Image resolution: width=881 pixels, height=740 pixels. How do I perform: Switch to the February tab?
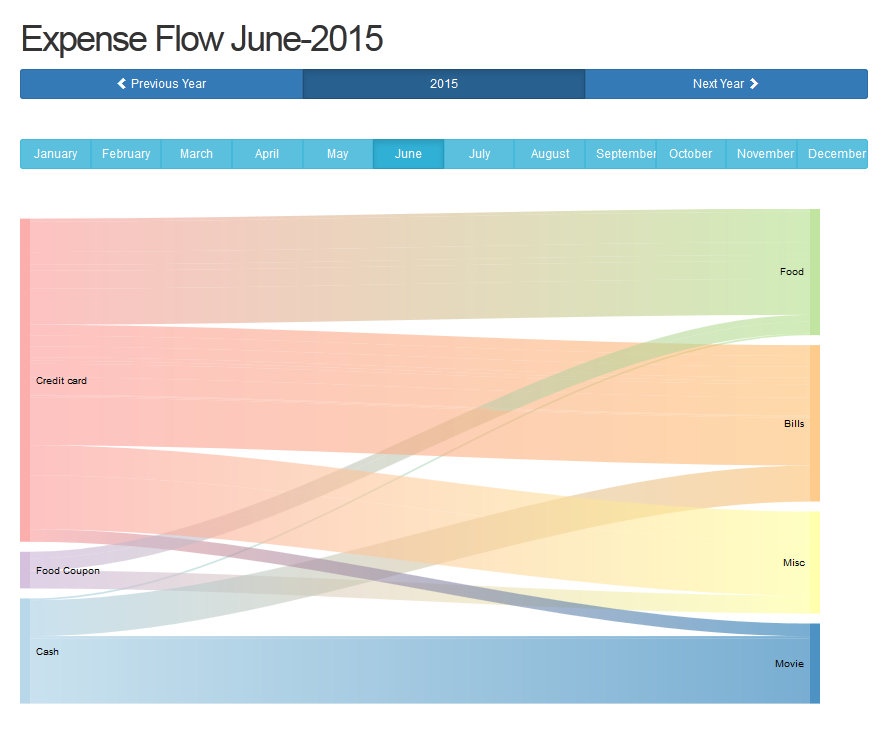point(126,154)
